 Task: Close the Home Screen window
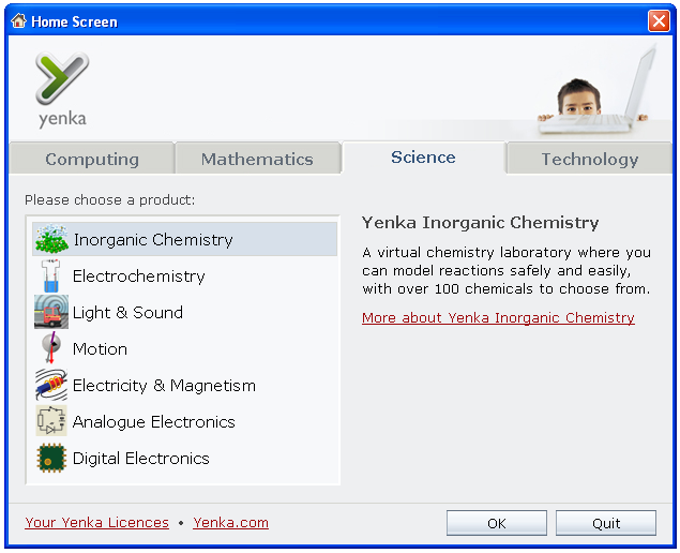tap(659, 21)
